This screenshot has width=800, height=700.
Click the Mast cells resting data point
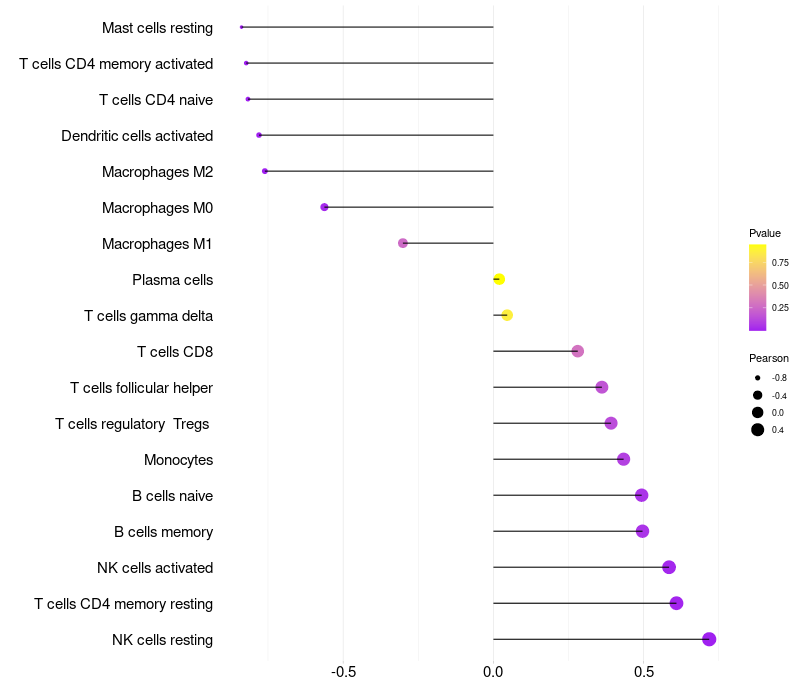[242, 27]
